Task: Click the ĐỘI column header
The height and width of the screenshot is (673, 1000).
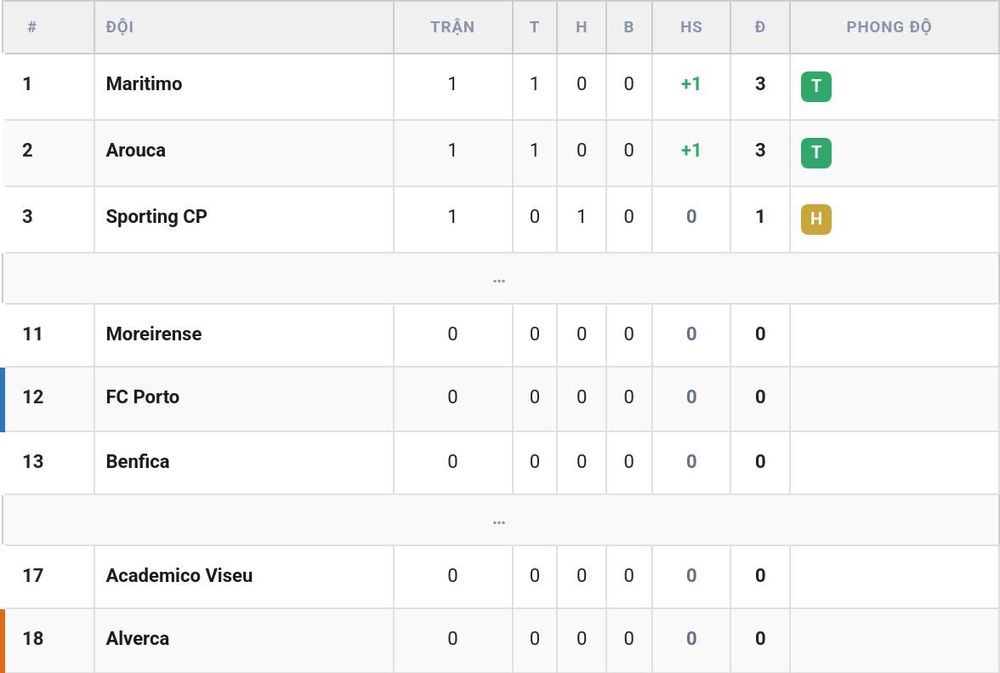Action: coord(119,27)
